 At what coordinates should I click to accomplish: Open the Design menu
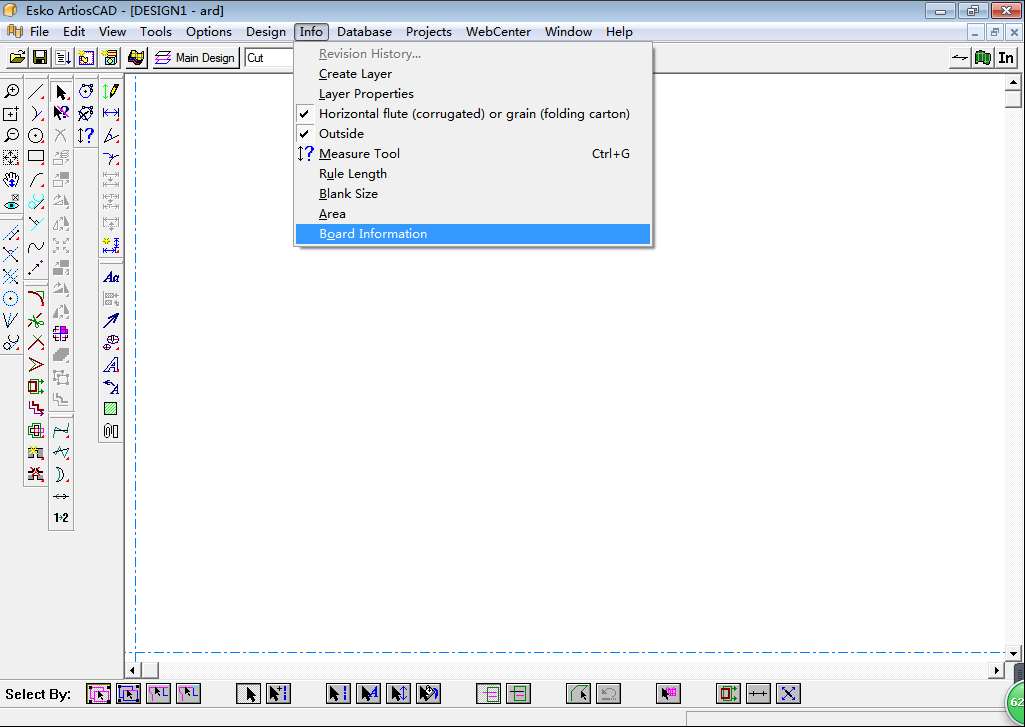coord(265,31)
